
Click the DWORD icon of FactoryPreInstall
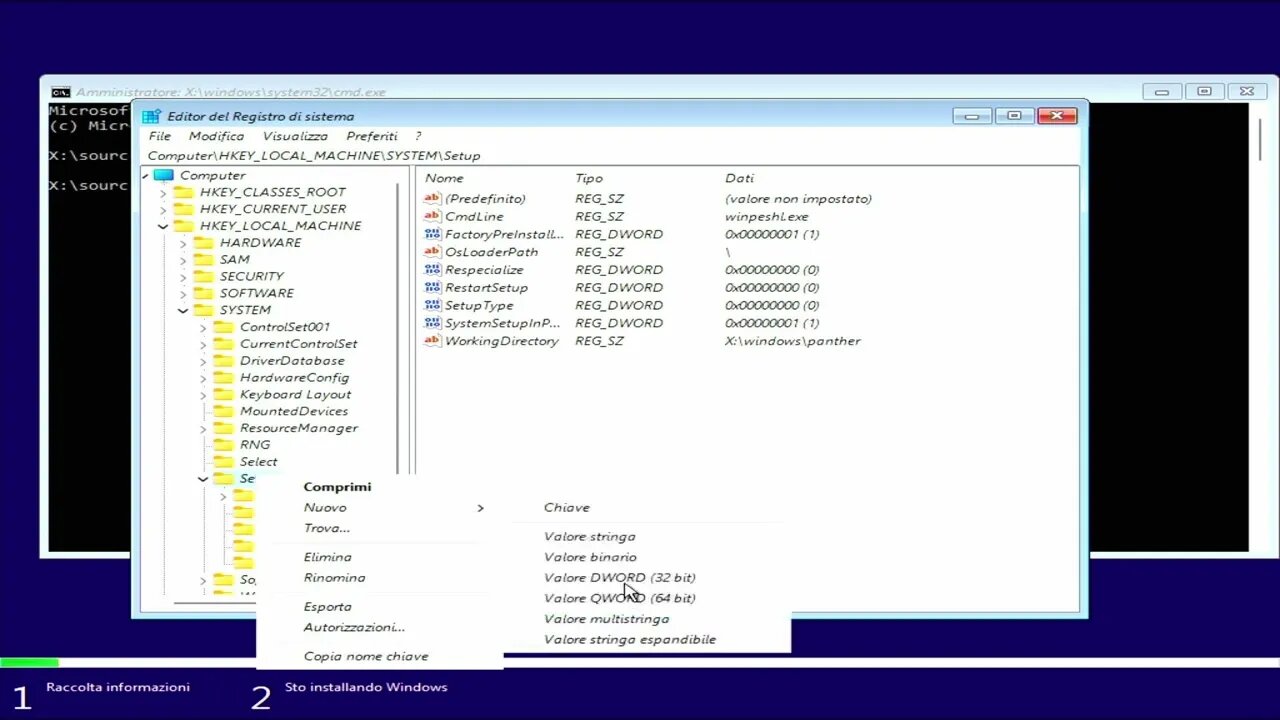(432, 234)
